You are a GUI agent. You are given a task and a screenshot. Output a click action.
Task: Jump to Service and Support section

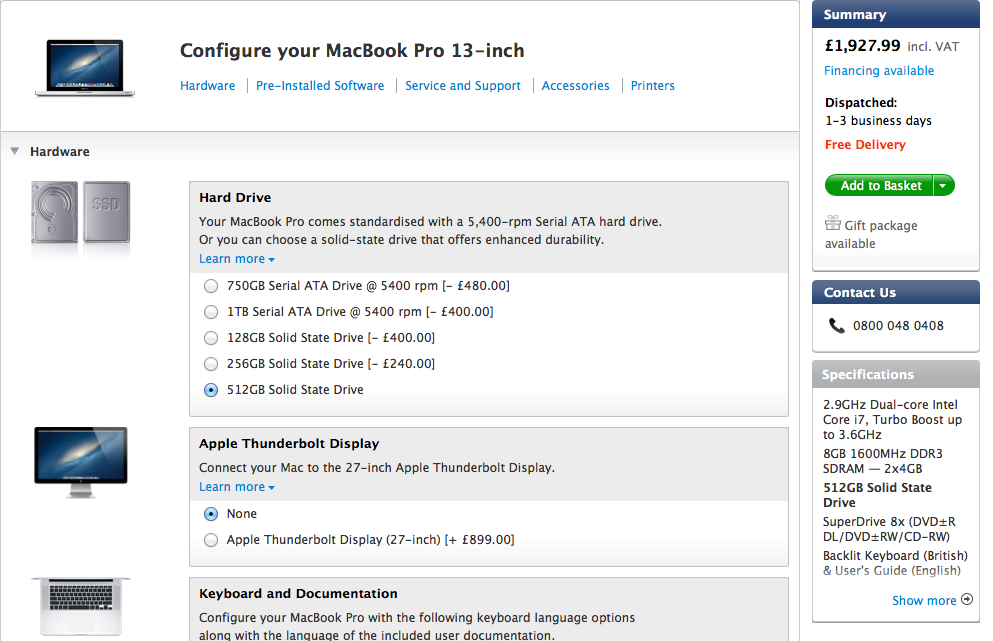click(x=463, y=86)
